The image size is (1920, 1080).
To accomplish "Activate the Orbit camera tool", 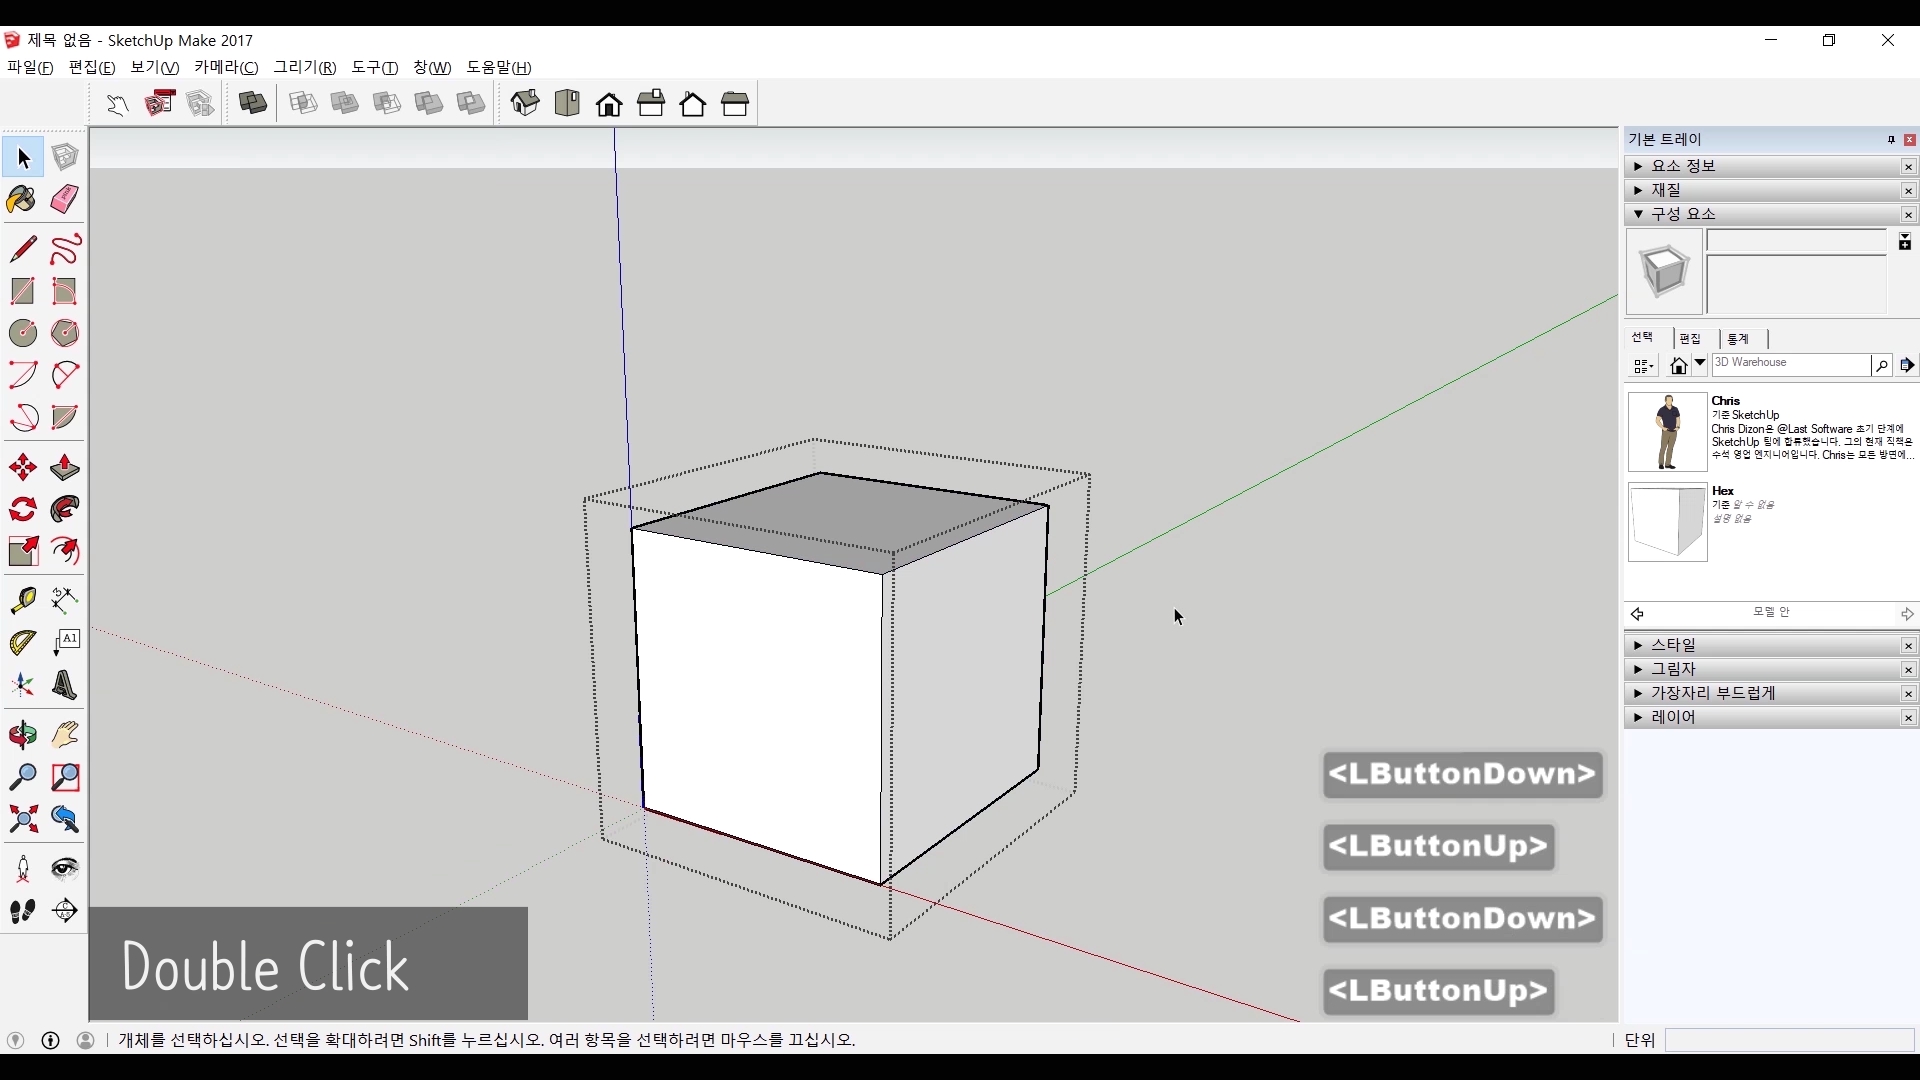I will [x=22, y=736].
